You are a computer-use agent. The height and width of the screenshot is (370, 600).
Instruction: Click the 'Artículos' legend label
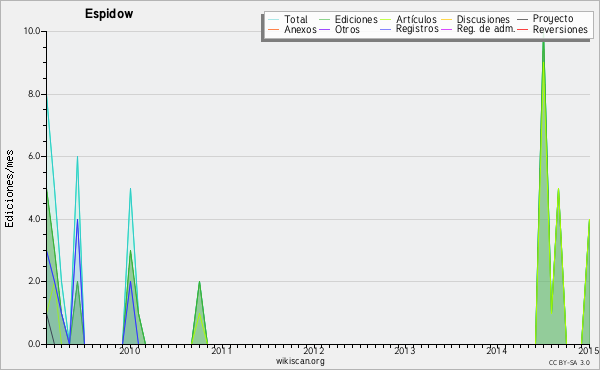pos(416,19)
